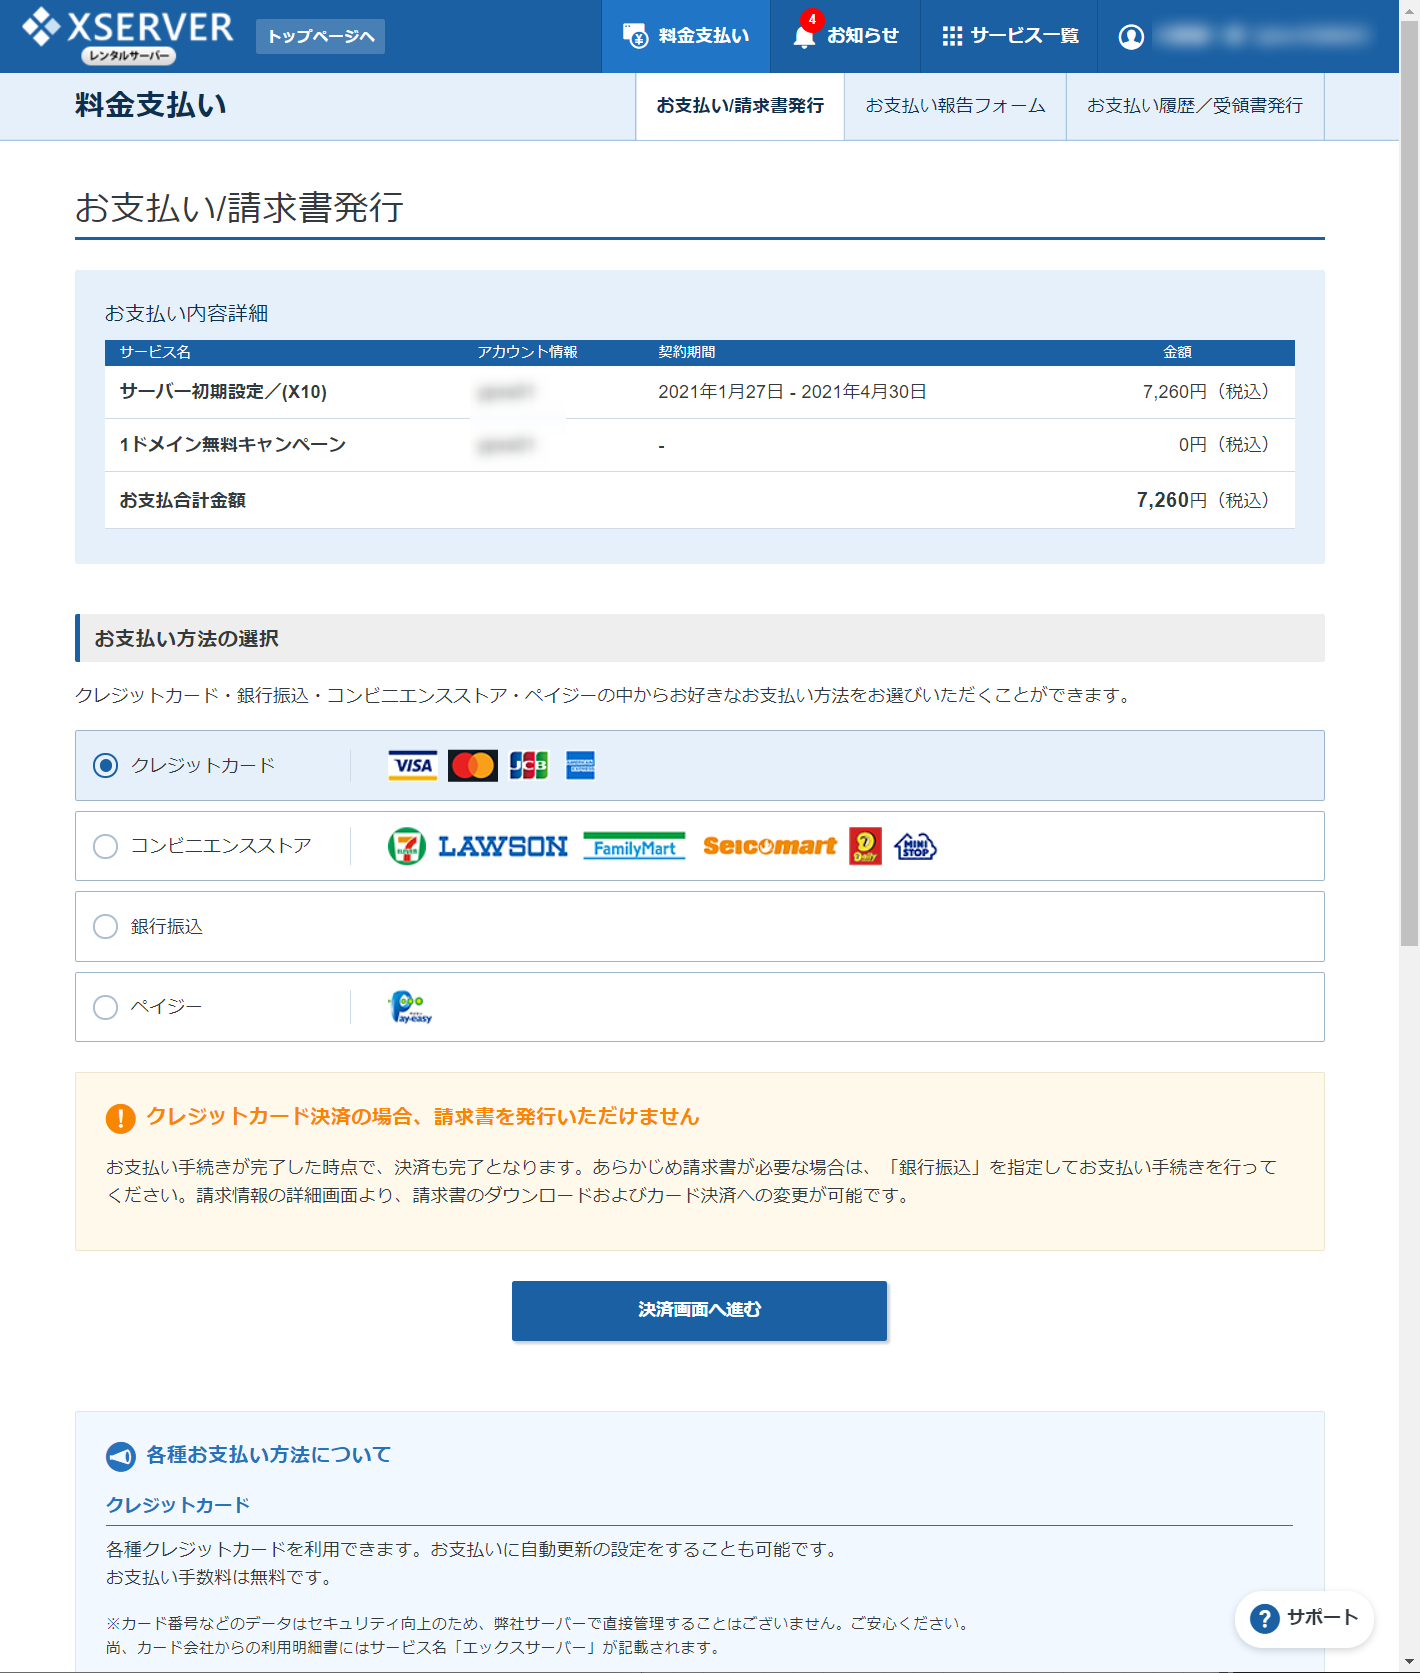
Task: Select the ペイジー radio button
Action: coord(105,1007)
